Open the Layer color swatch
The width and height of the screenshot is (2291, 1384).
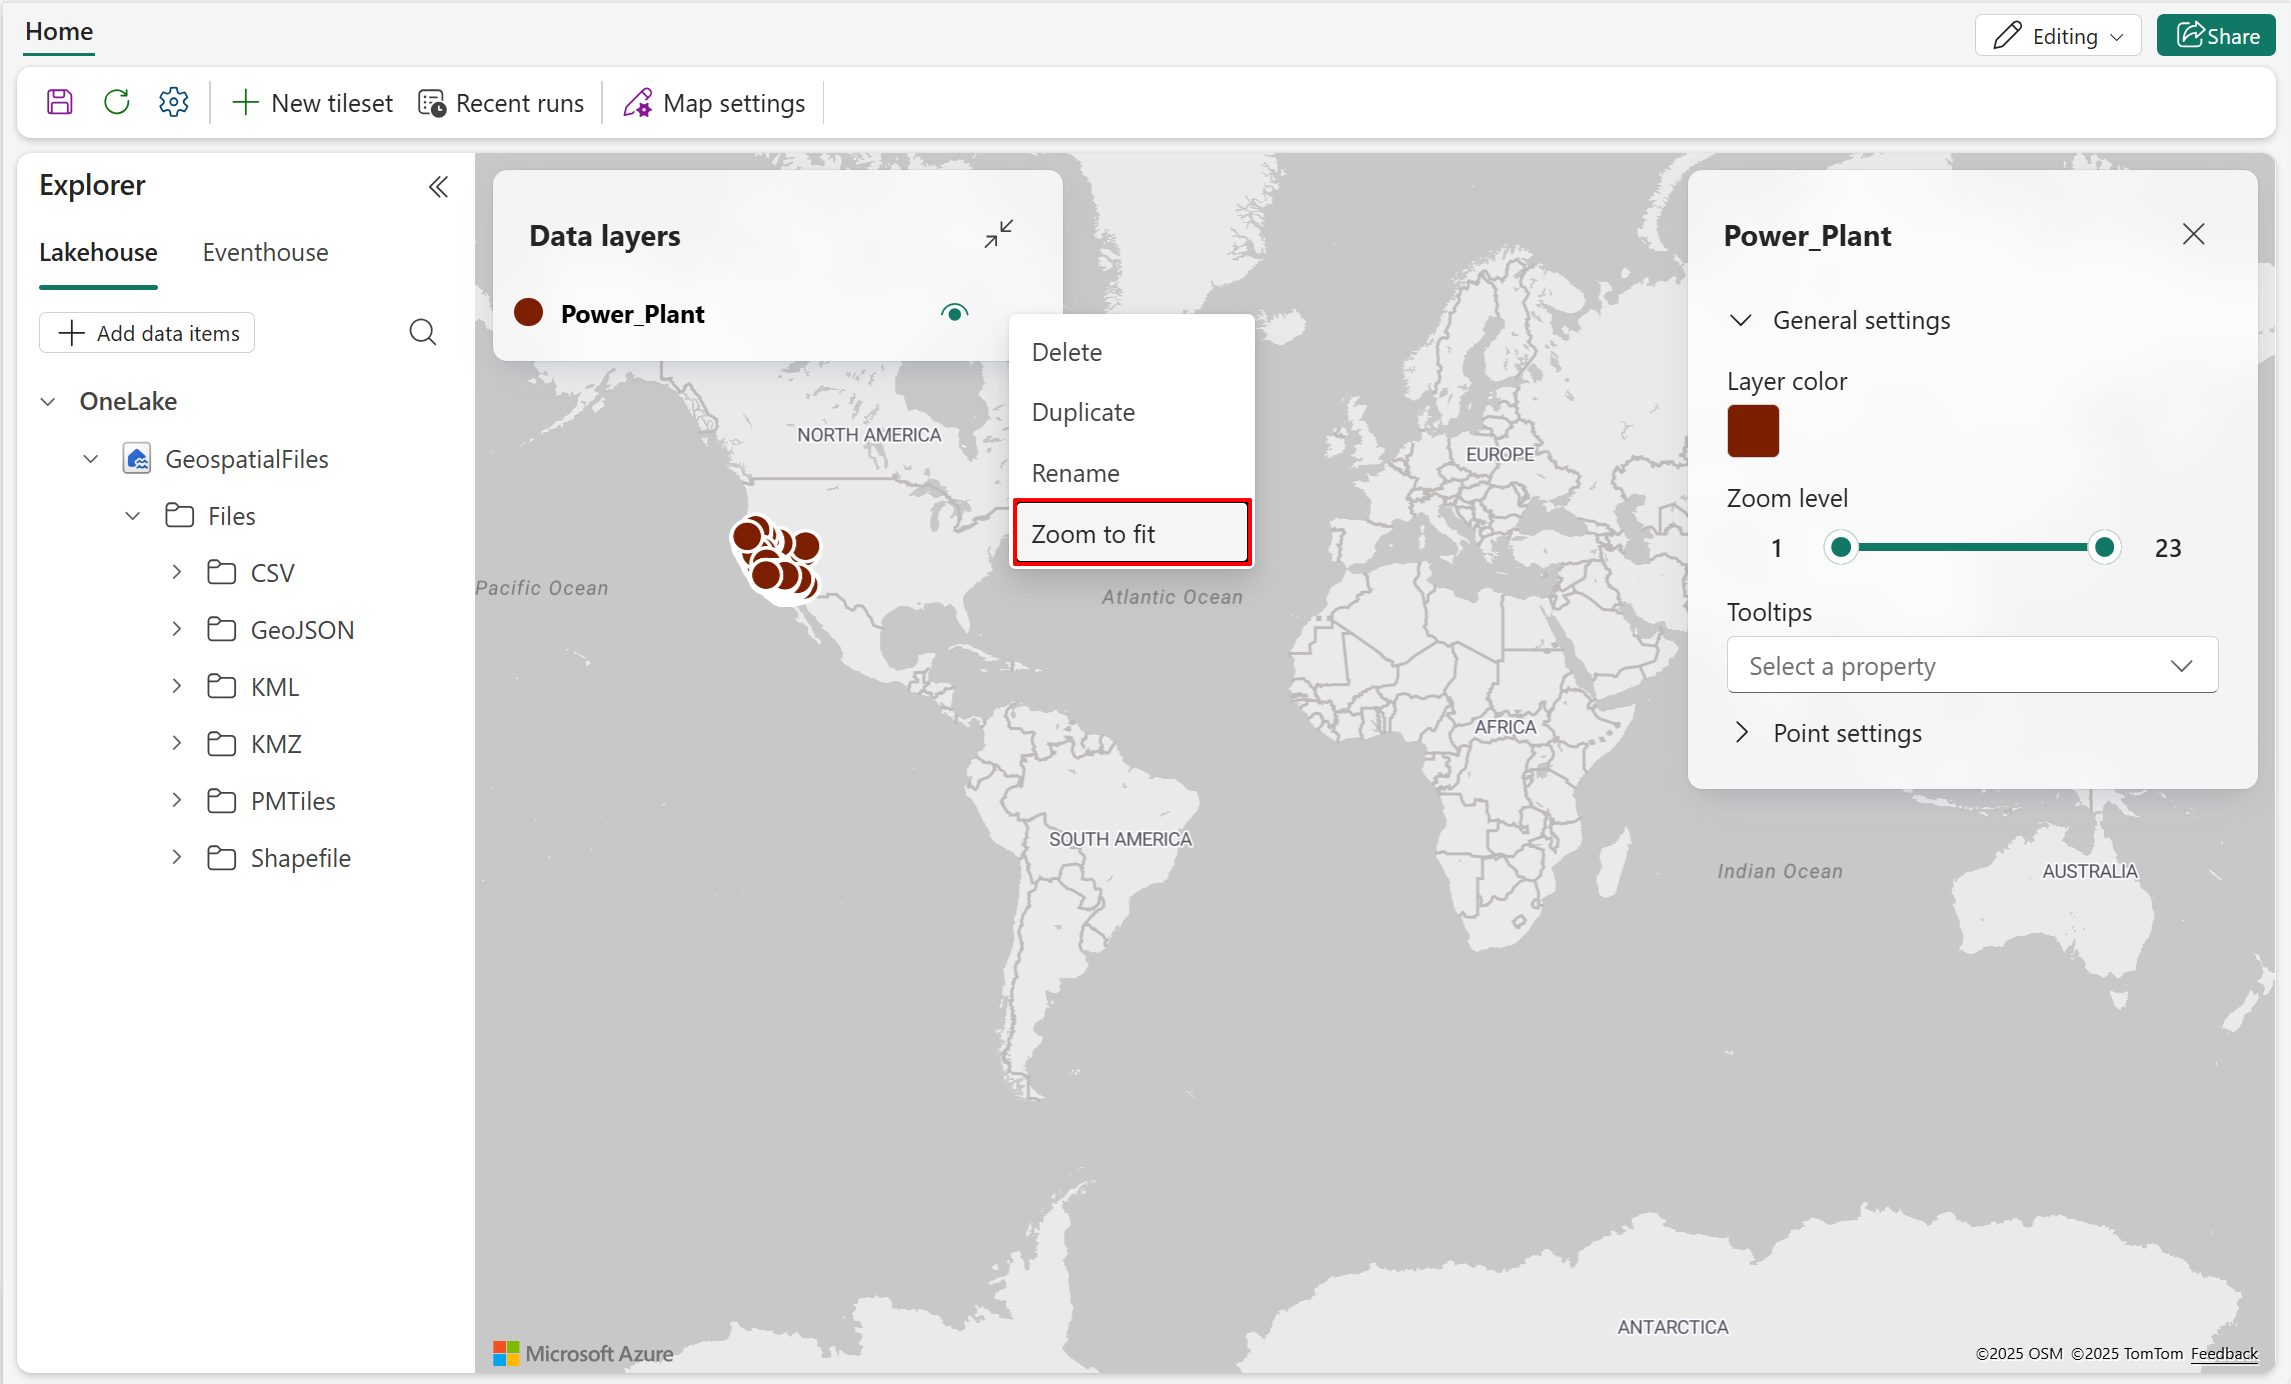[1752, 431]
